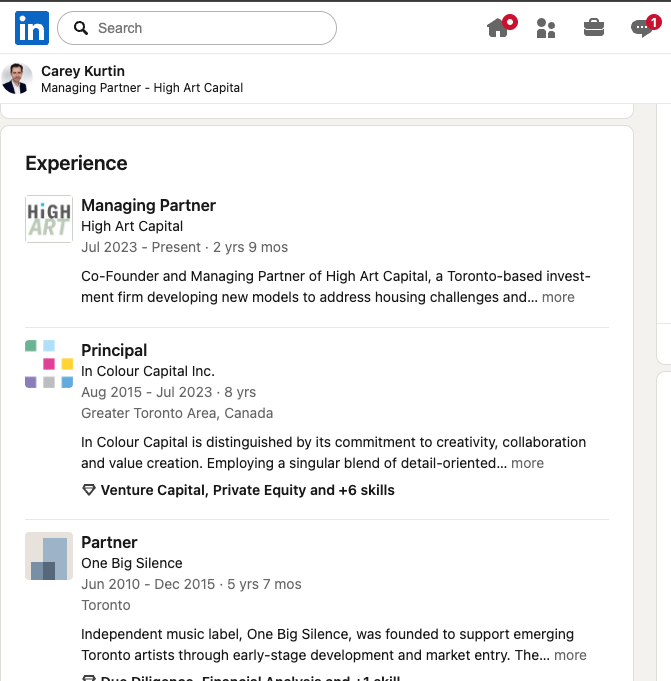The image size is (671, 681).
Task: Click the skills diamond icon beside Venture Capital
Action: click(x=89, y=490)
